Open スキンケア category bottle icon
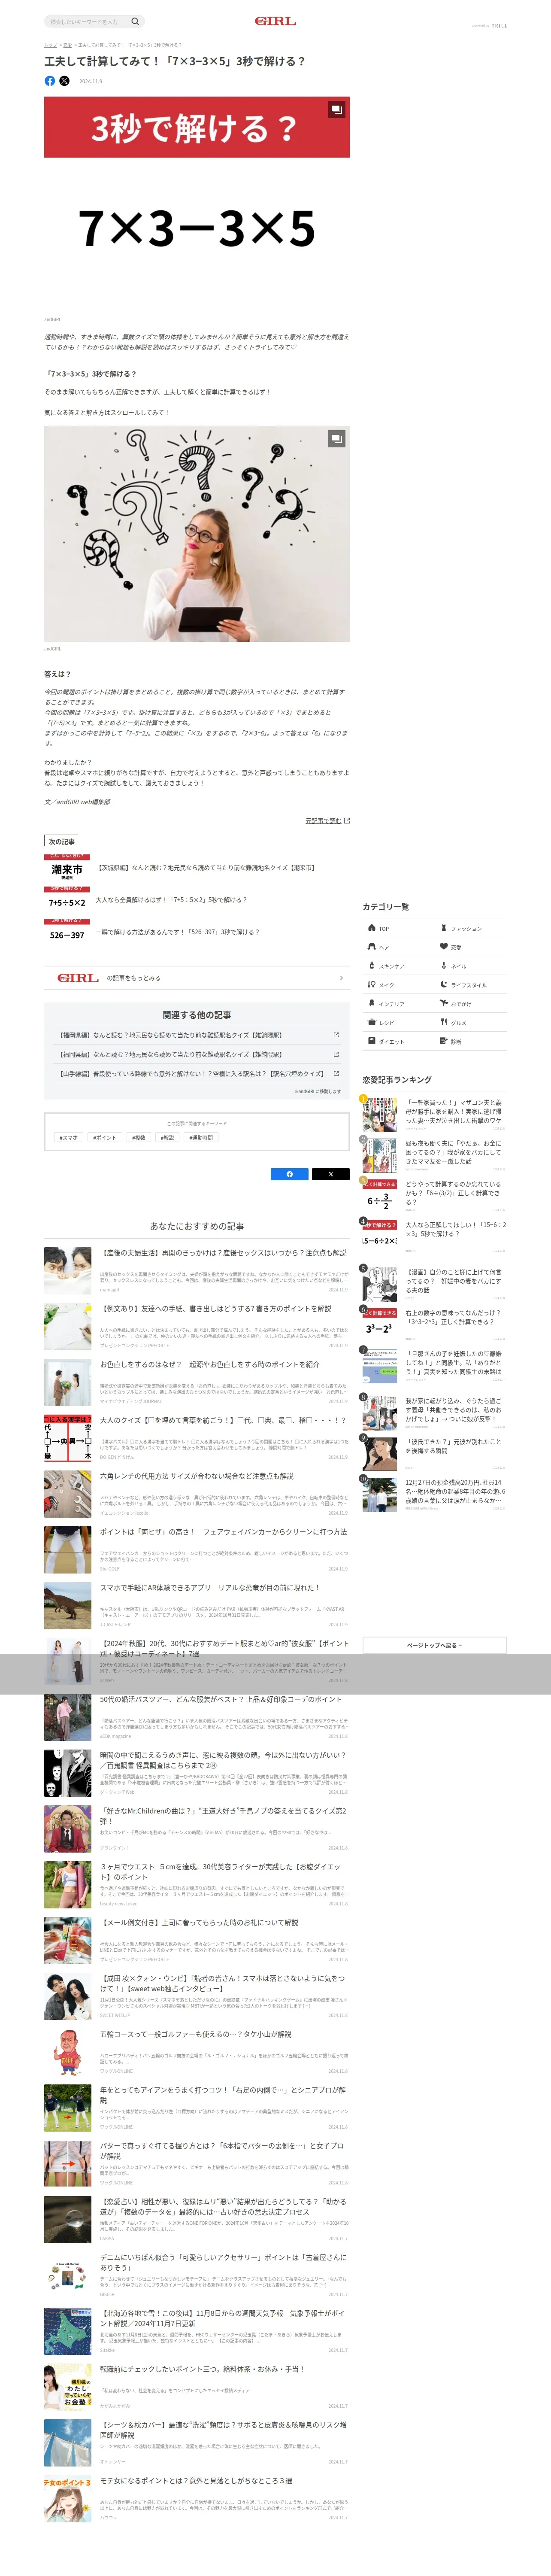551x2576 pixels. (x=372, y=966)
